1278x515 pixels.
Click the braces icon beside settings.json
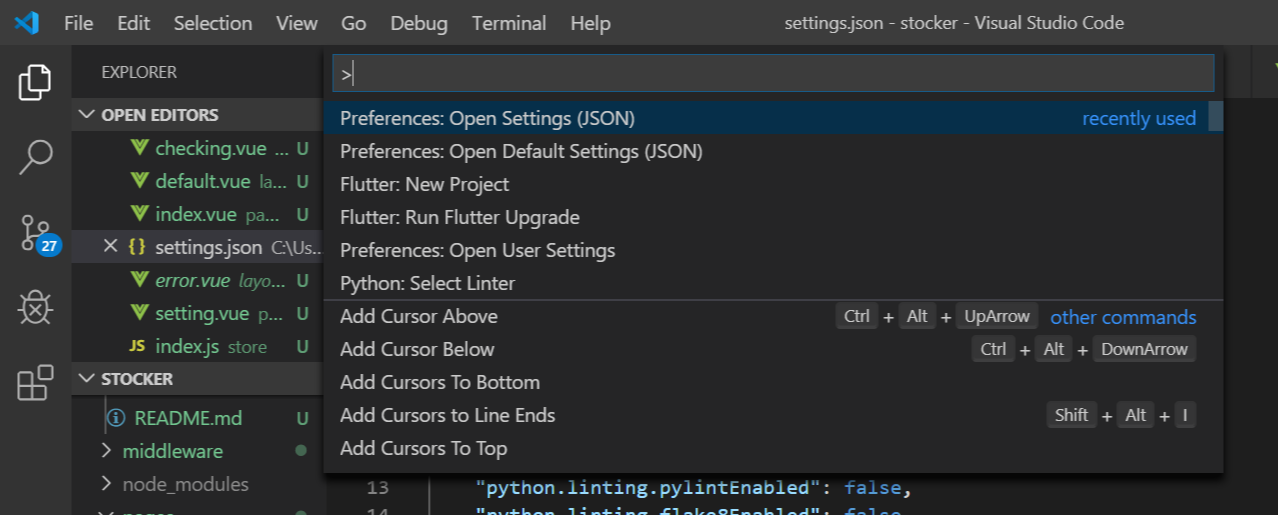click(138, 247)
